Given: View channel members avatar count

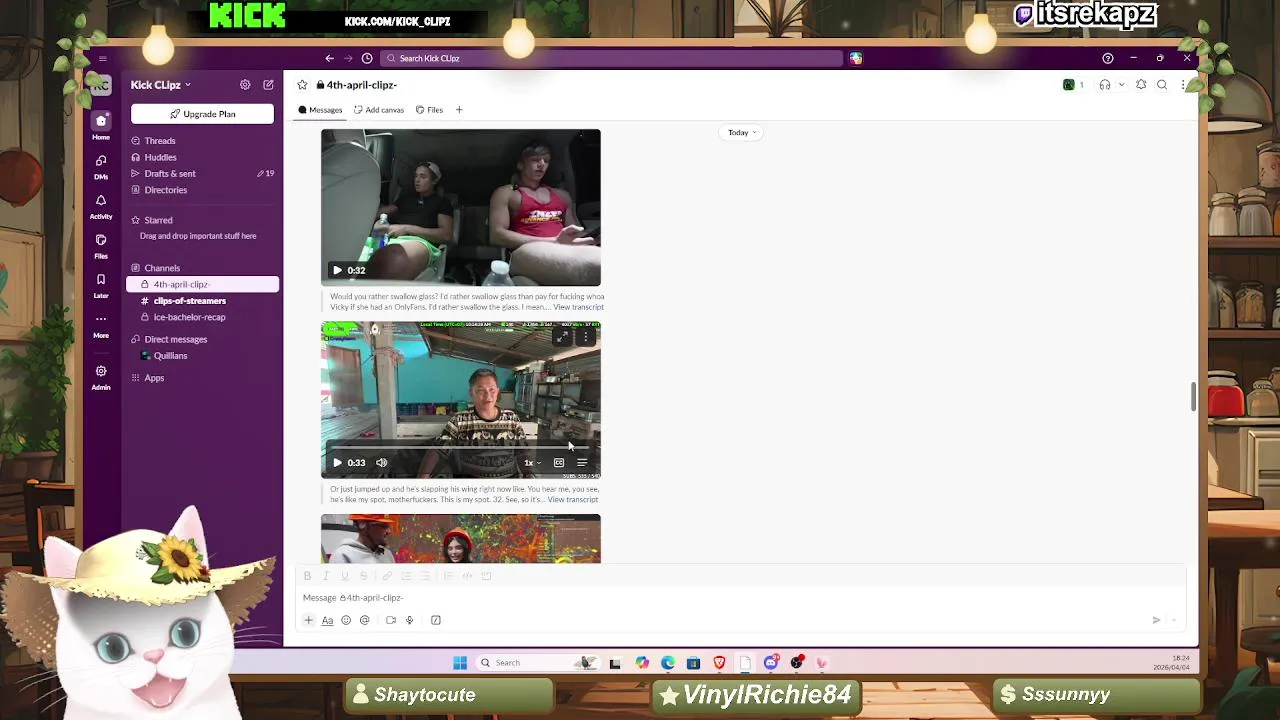Looking at the screenshot, I should 1074,85.
